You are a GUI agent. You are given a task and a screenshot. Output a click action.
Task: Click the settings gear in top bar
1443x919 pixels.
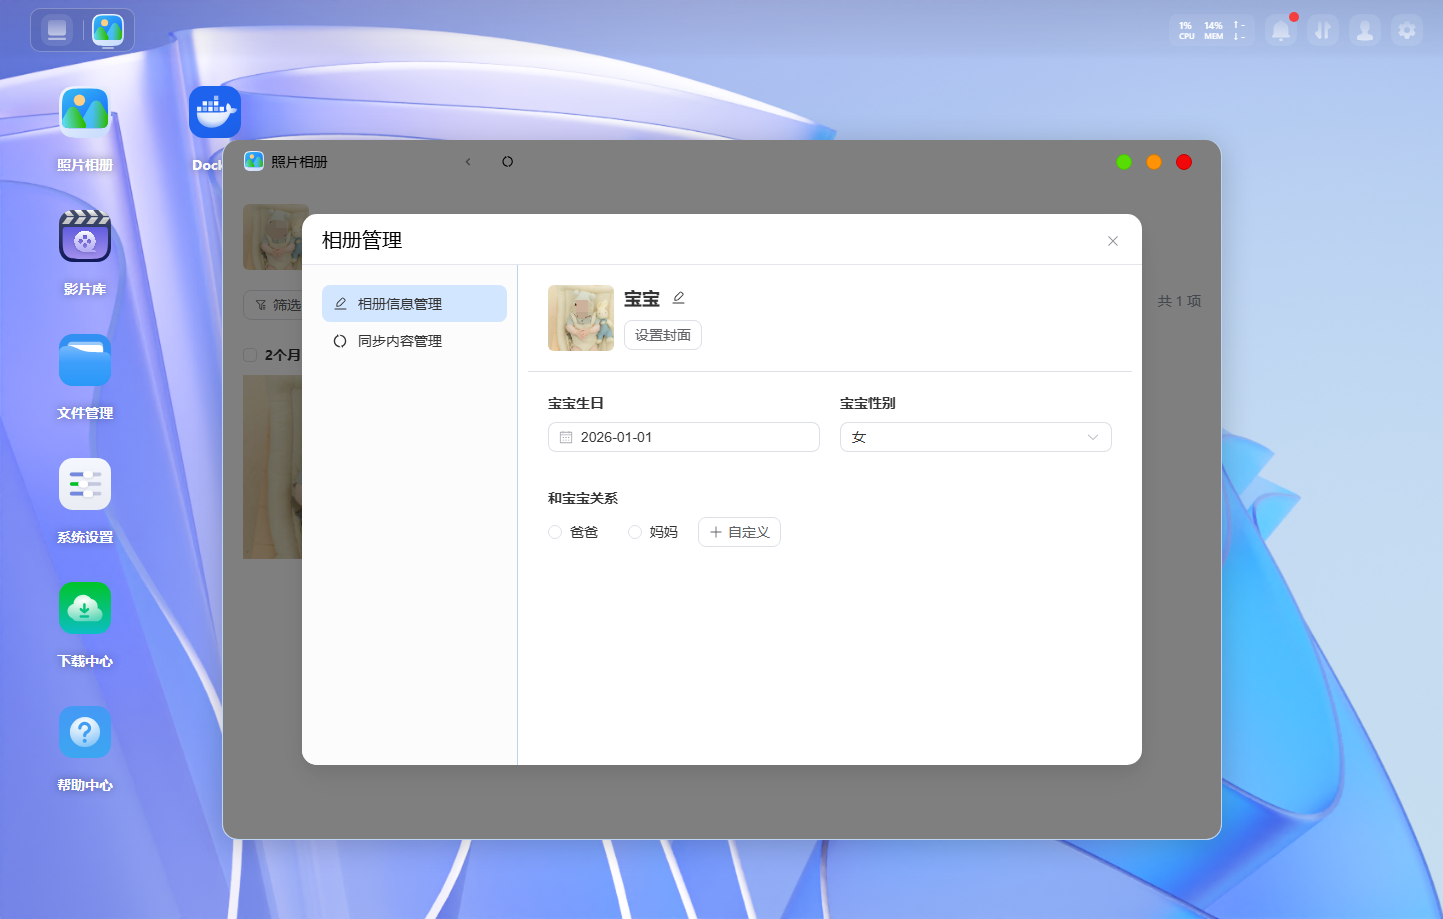pyautogui.click(x=1407, y=31)
